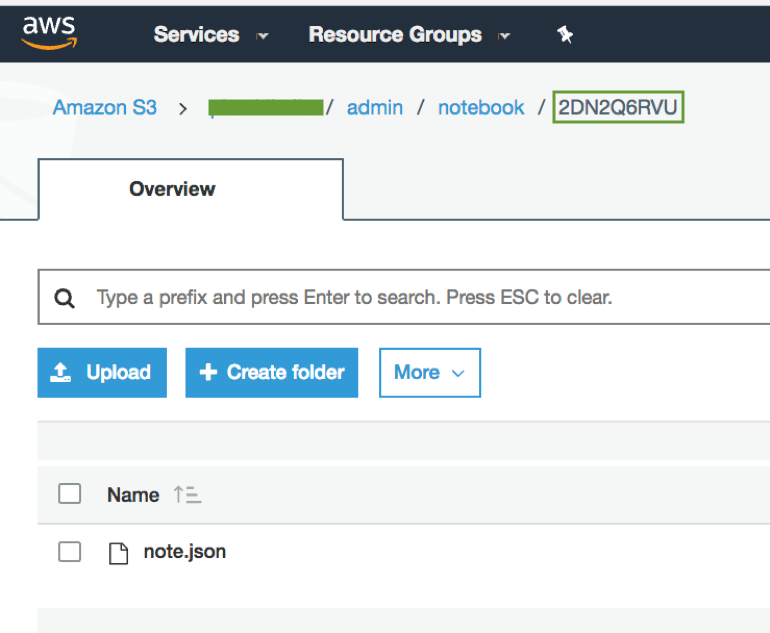This screenshot has height=633, width=770.
Task: Click the note.json file icon
Action: (x=118, y=552)
